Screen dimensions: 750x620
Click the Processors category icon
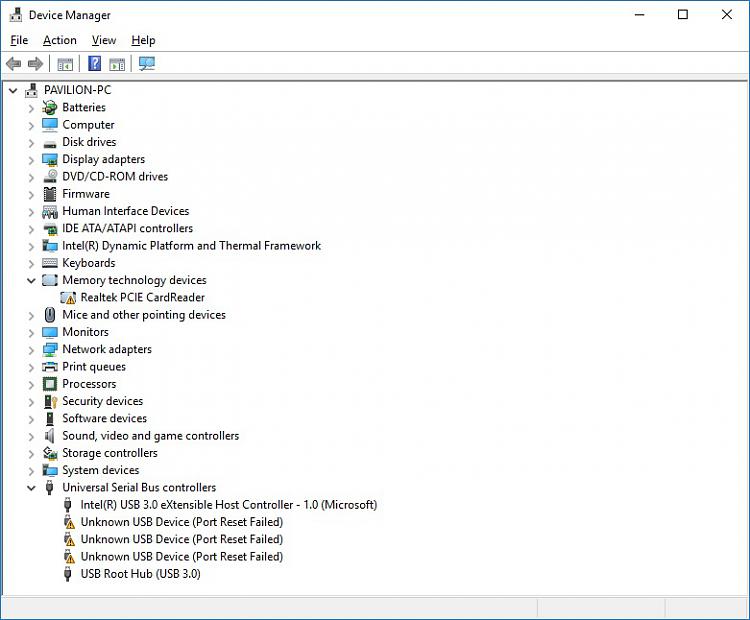[x=50, y=384]
